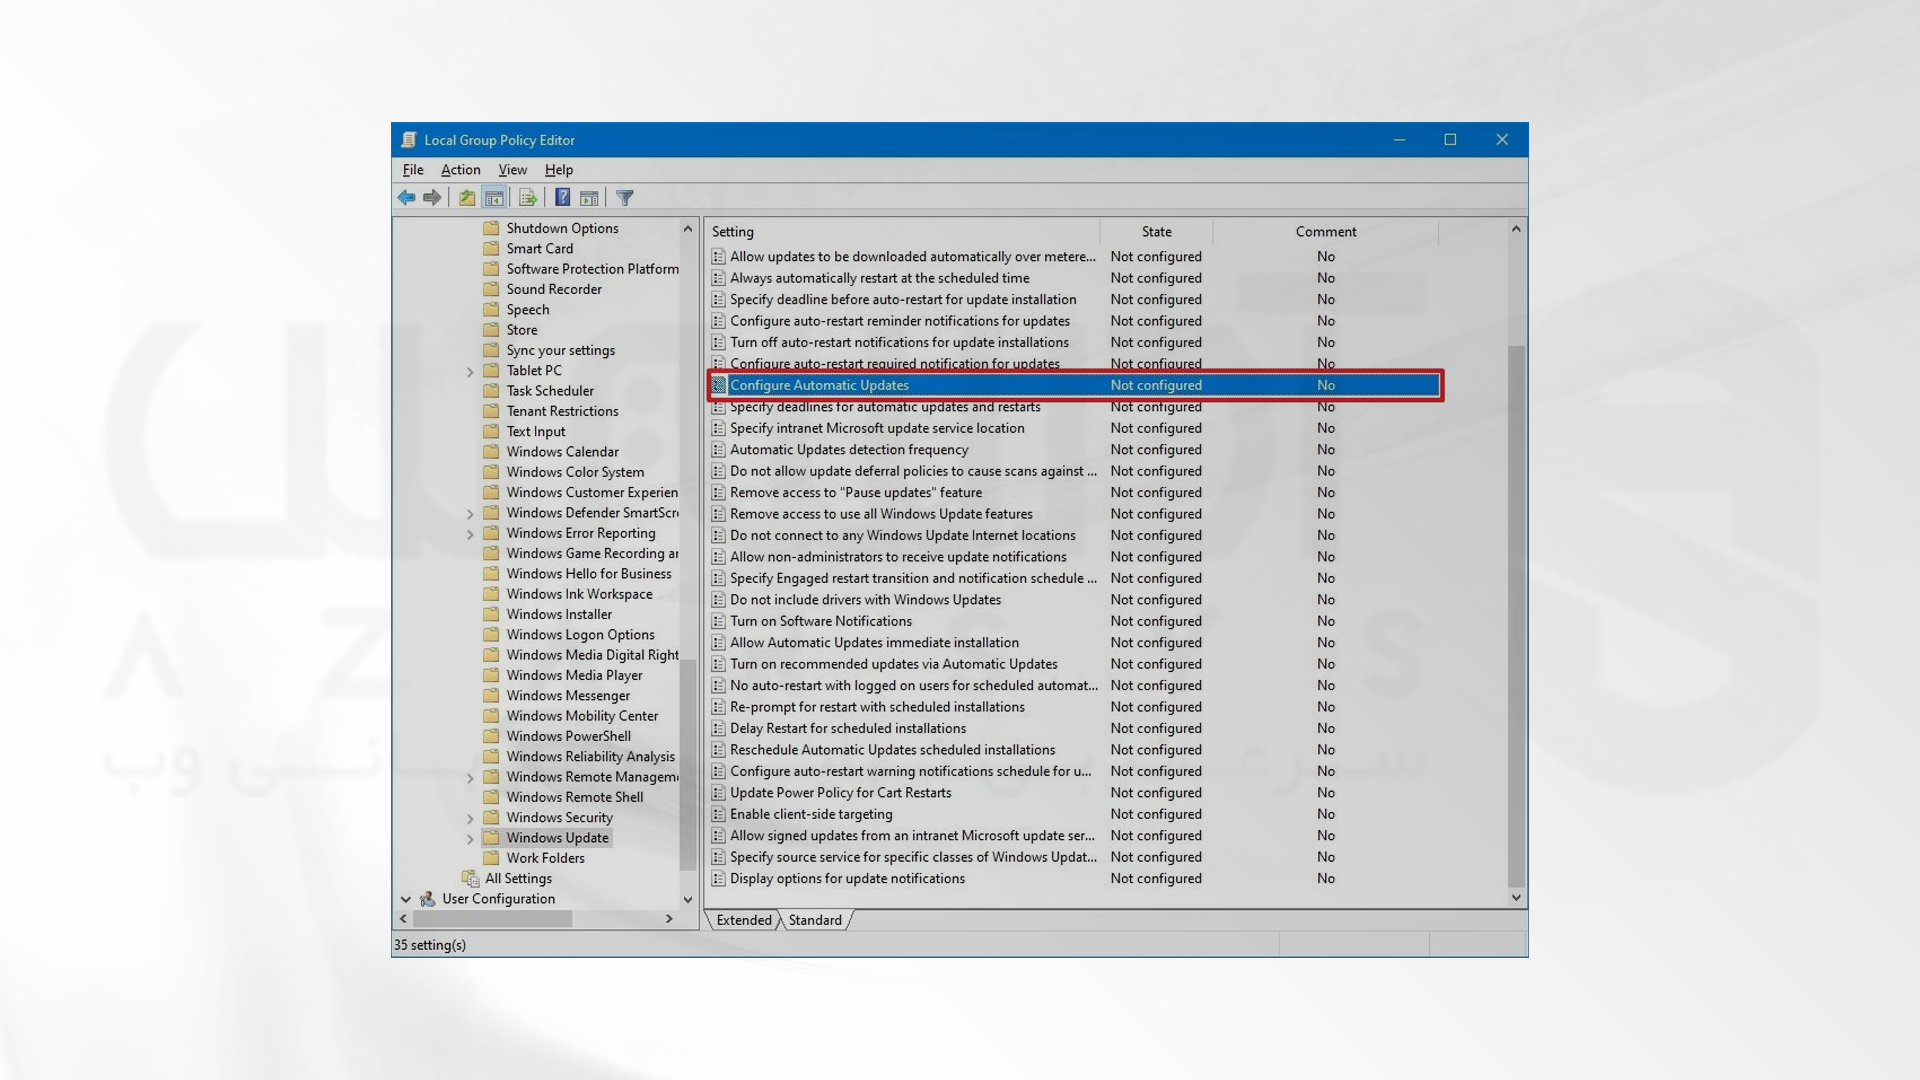The width and height of the screenshot is (1920, 1080).
Task: Expand the Windows Defender SmartScreen node
Action: click(x=470, y=514)
